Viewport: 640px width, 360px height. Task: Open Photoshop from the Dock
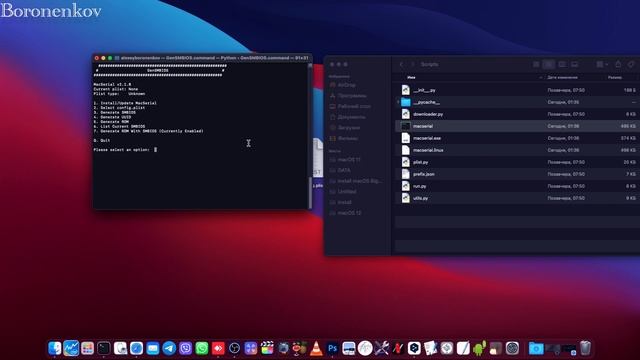[x=332, y=348]
